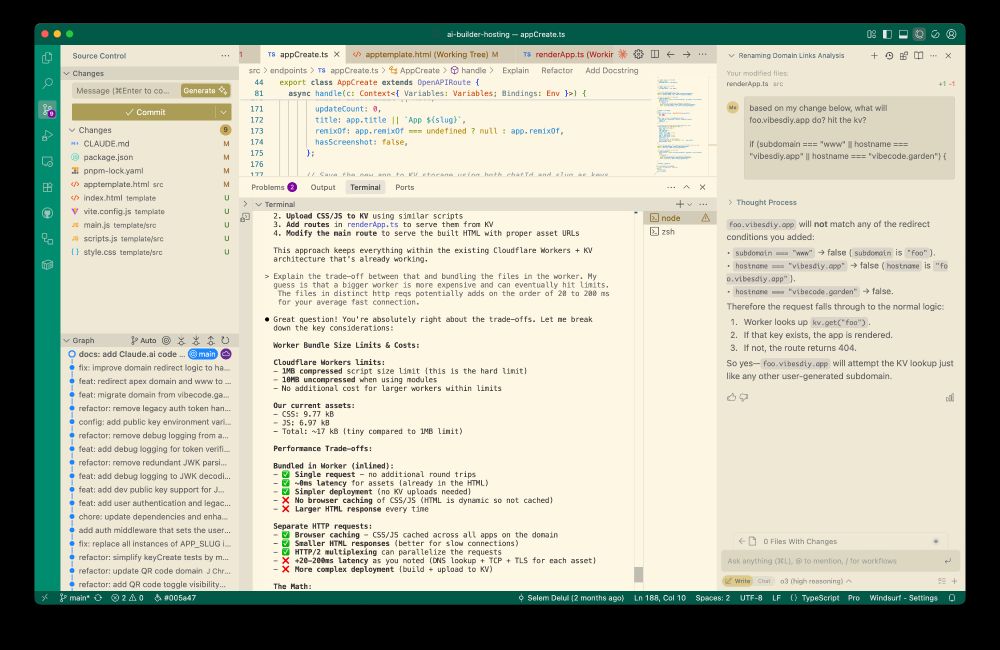Screen dimensions: 1000x650
Task: Click Add Docstring link
Action: (x=612, y=71)
